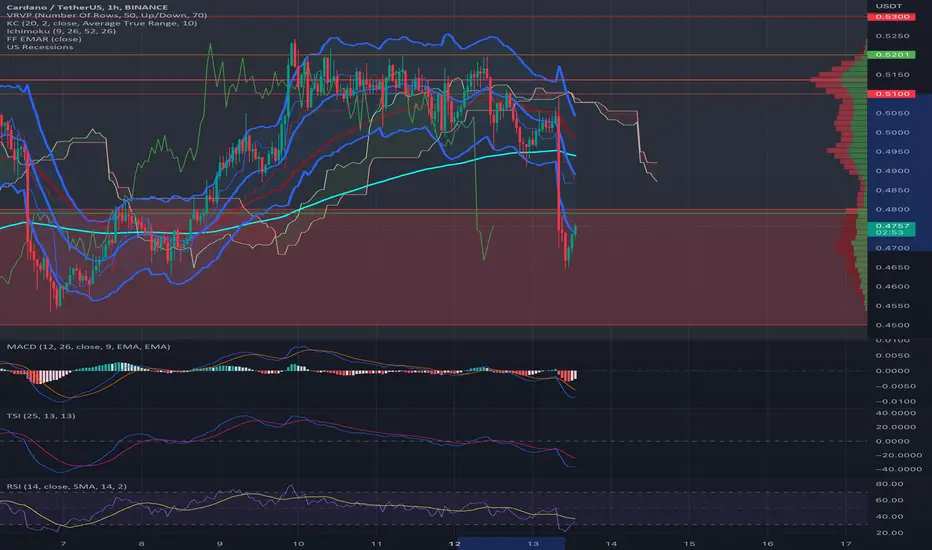
Task: Click date 16 on the time axis
Action: pyautogui.click(x=768, y=543)
